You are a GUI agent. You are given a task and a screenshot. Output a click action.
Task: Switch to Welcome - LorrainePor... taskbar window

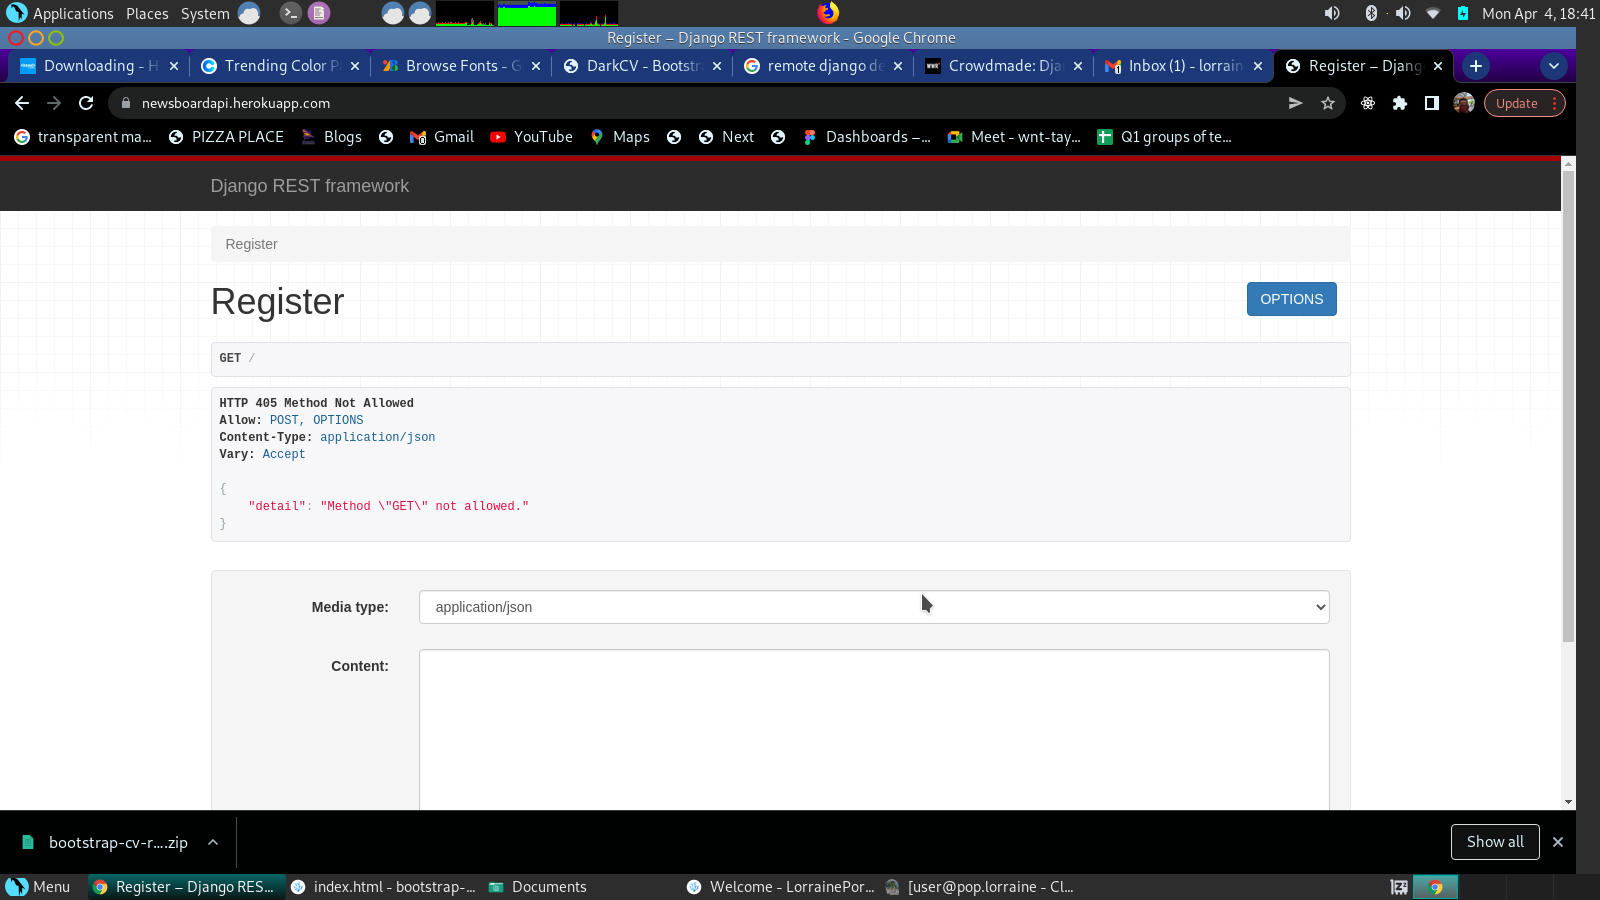(x=780, y=887)
